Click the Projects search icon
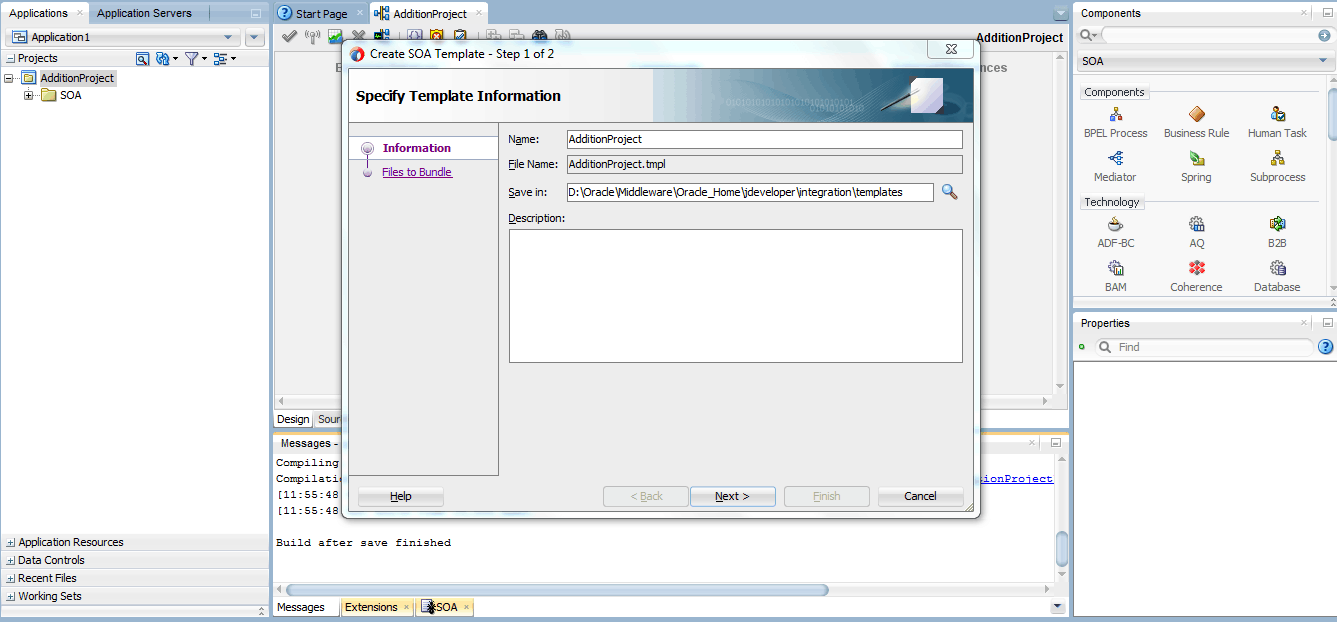The width and height of the screenshot is (1337, 622). click(142, 59)
